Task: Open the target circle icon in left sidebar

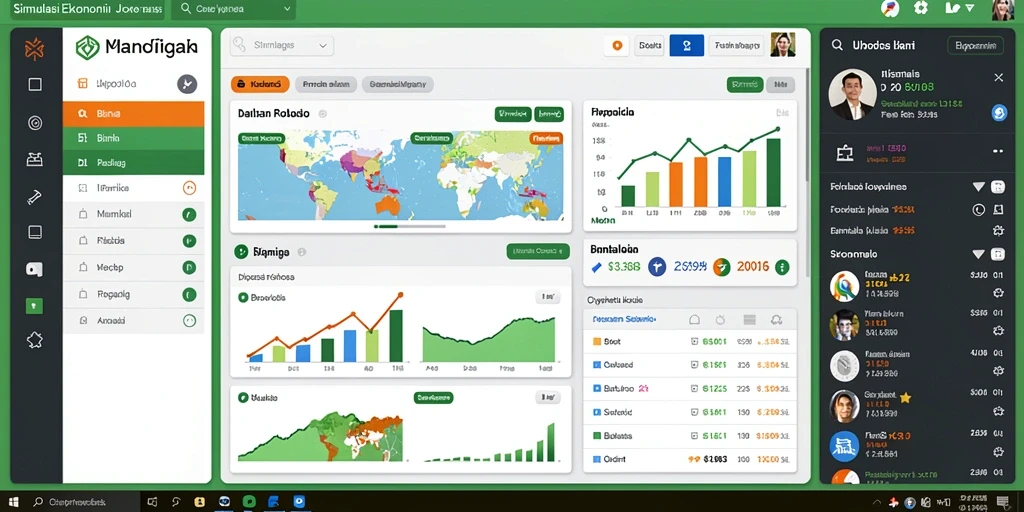Action: click(35, 122)
